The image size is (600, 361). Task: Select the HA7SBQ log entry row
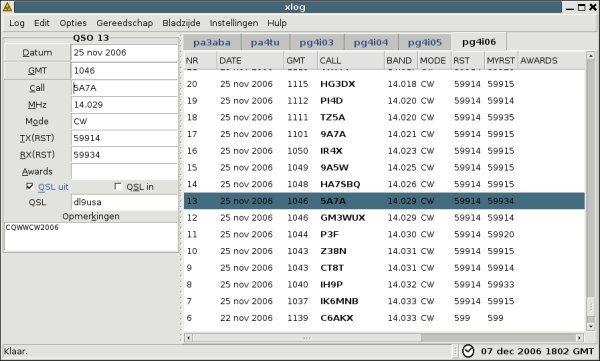(384, 184)
